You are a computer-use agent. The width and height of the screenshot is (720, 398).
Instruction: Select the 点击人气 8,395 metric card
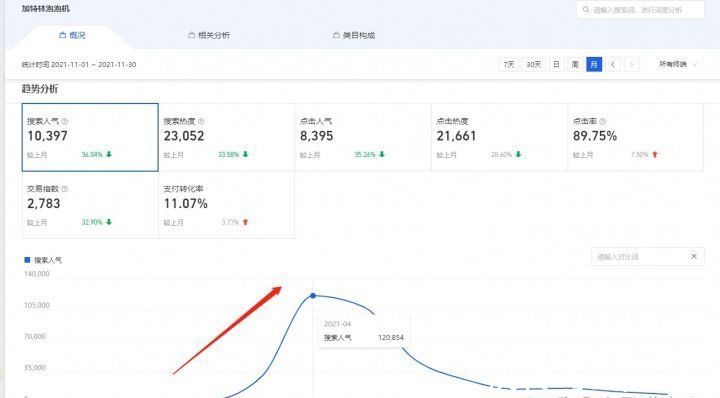363,137
